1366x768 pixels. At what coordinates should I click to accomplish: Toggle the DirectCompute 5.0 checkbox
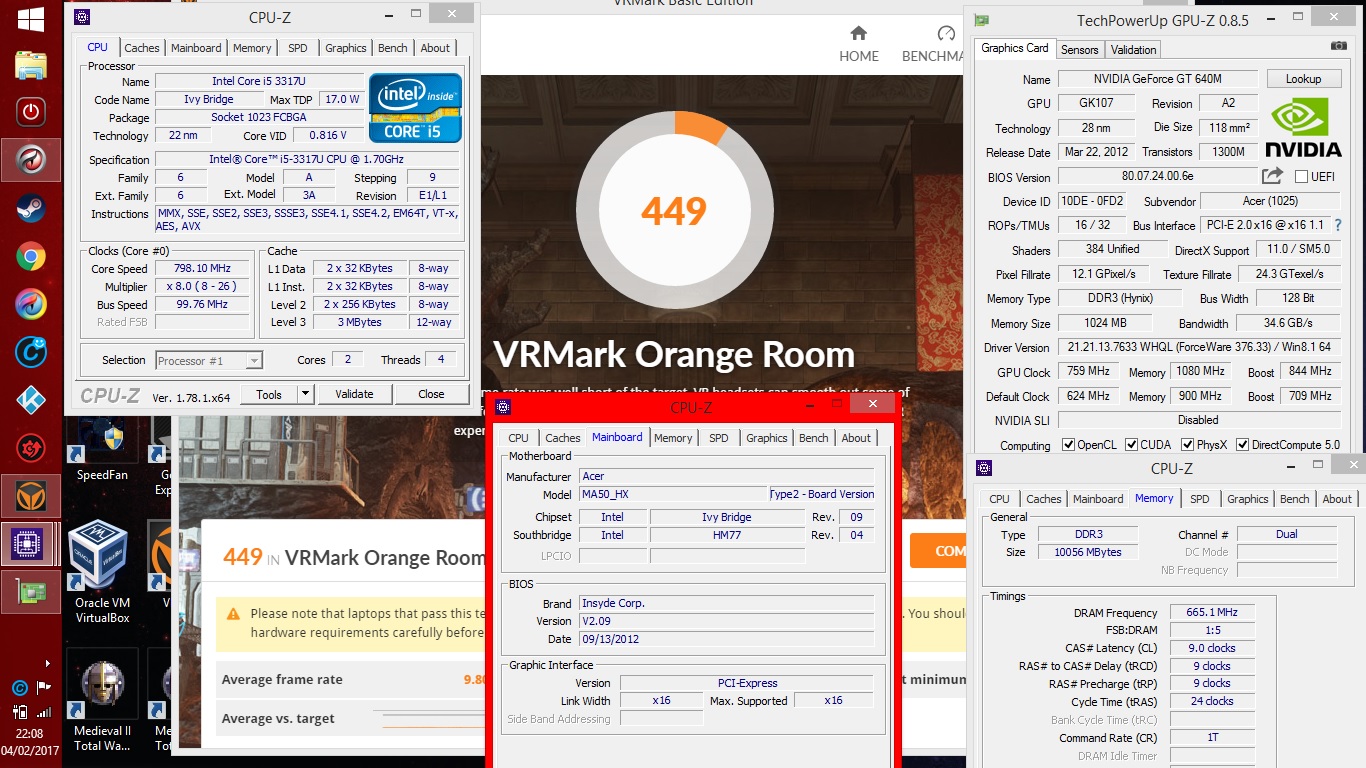pos(1243,444)
